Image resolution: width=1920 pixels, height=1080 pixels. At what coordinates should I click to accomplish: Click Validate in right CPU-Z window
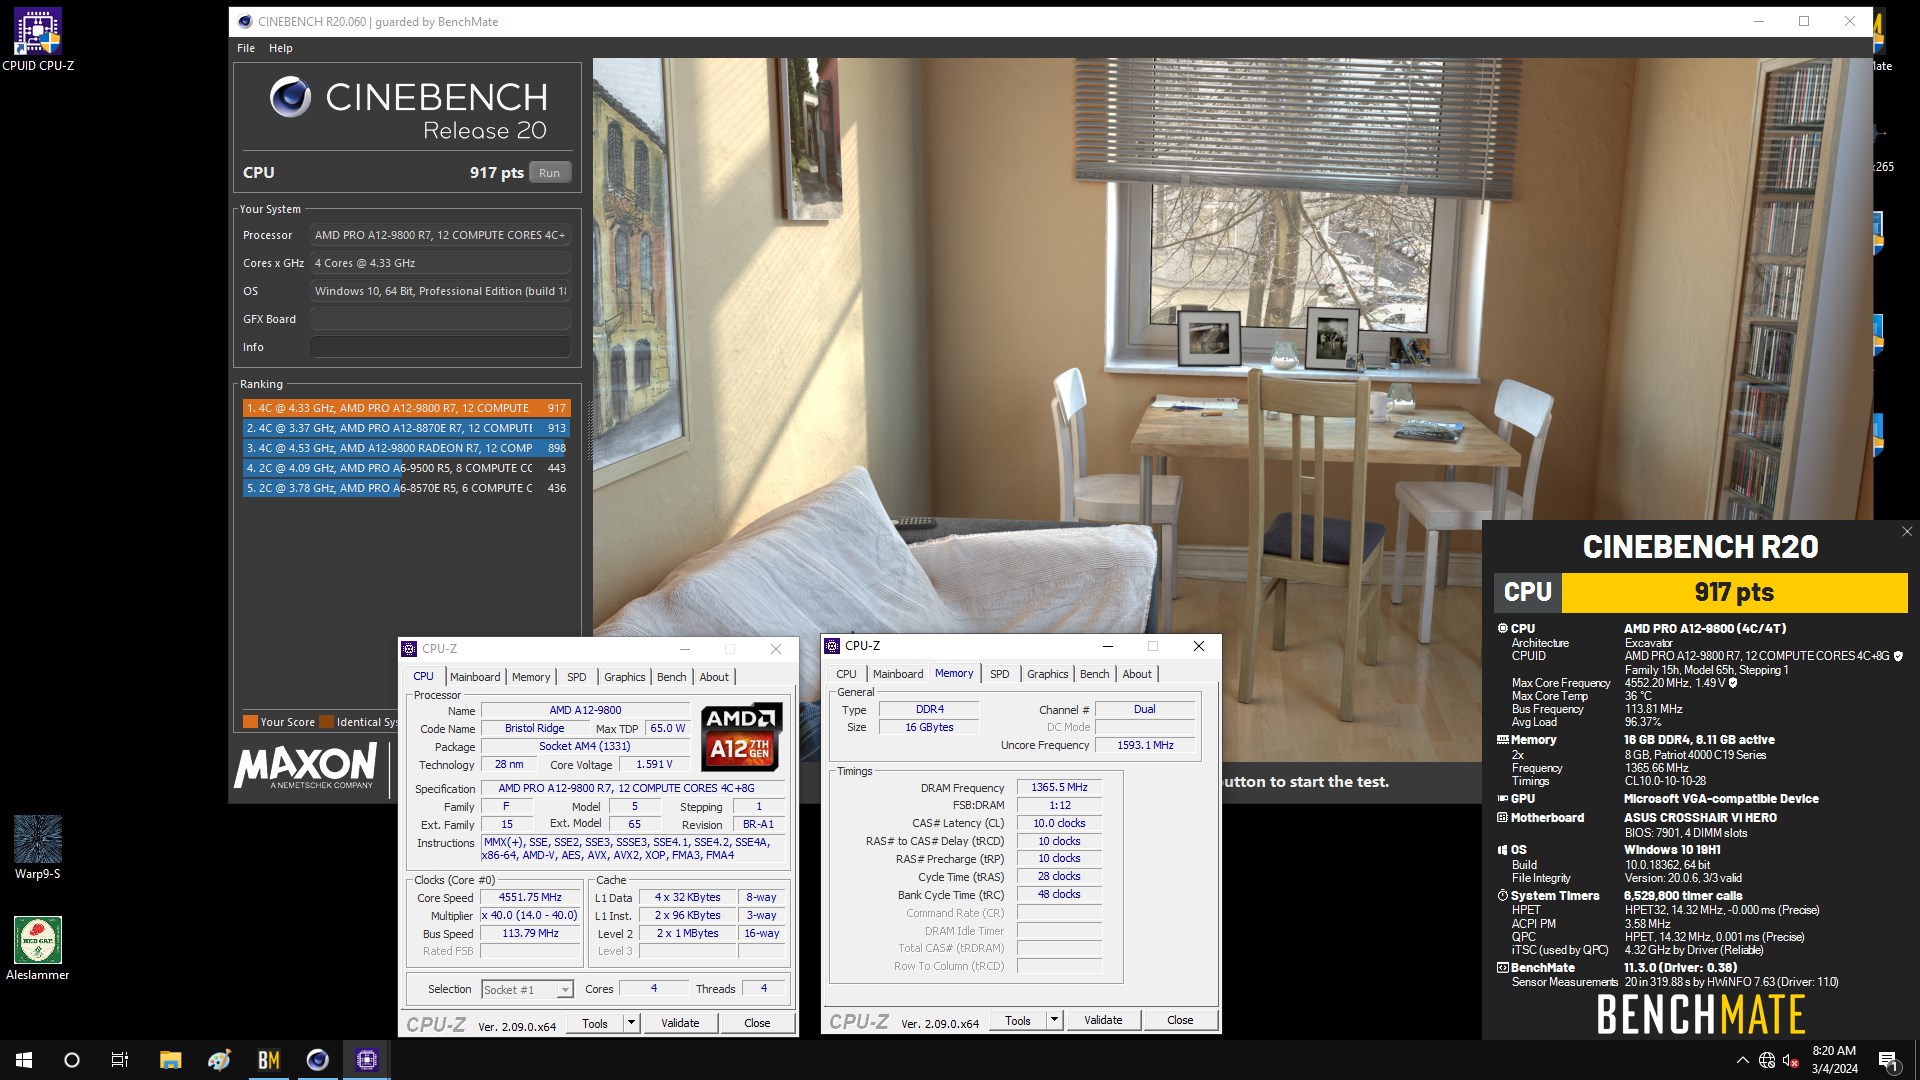pyautogui.click(x=1103, y=1020)
